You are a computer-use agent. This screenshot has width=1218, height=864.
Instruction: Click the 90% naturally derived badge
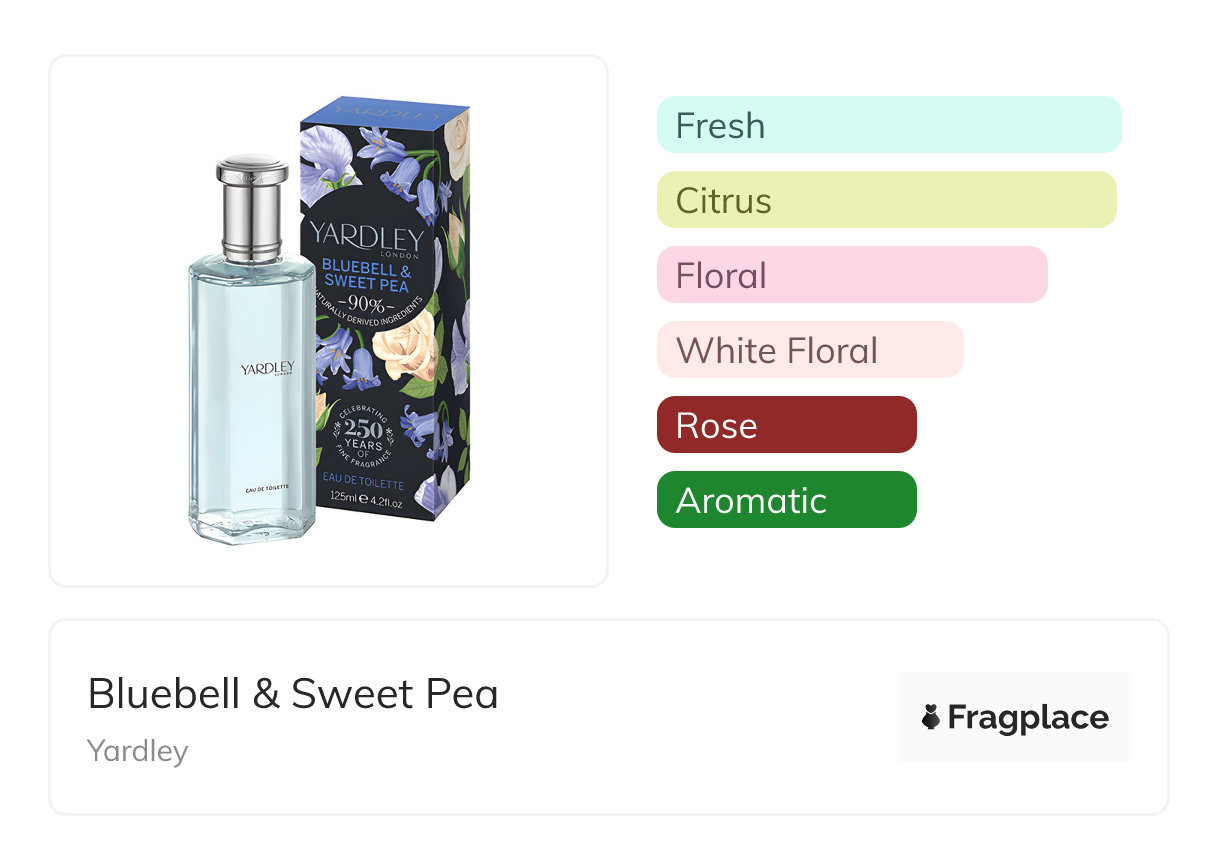pyautogui.click(x=365, y=303)
